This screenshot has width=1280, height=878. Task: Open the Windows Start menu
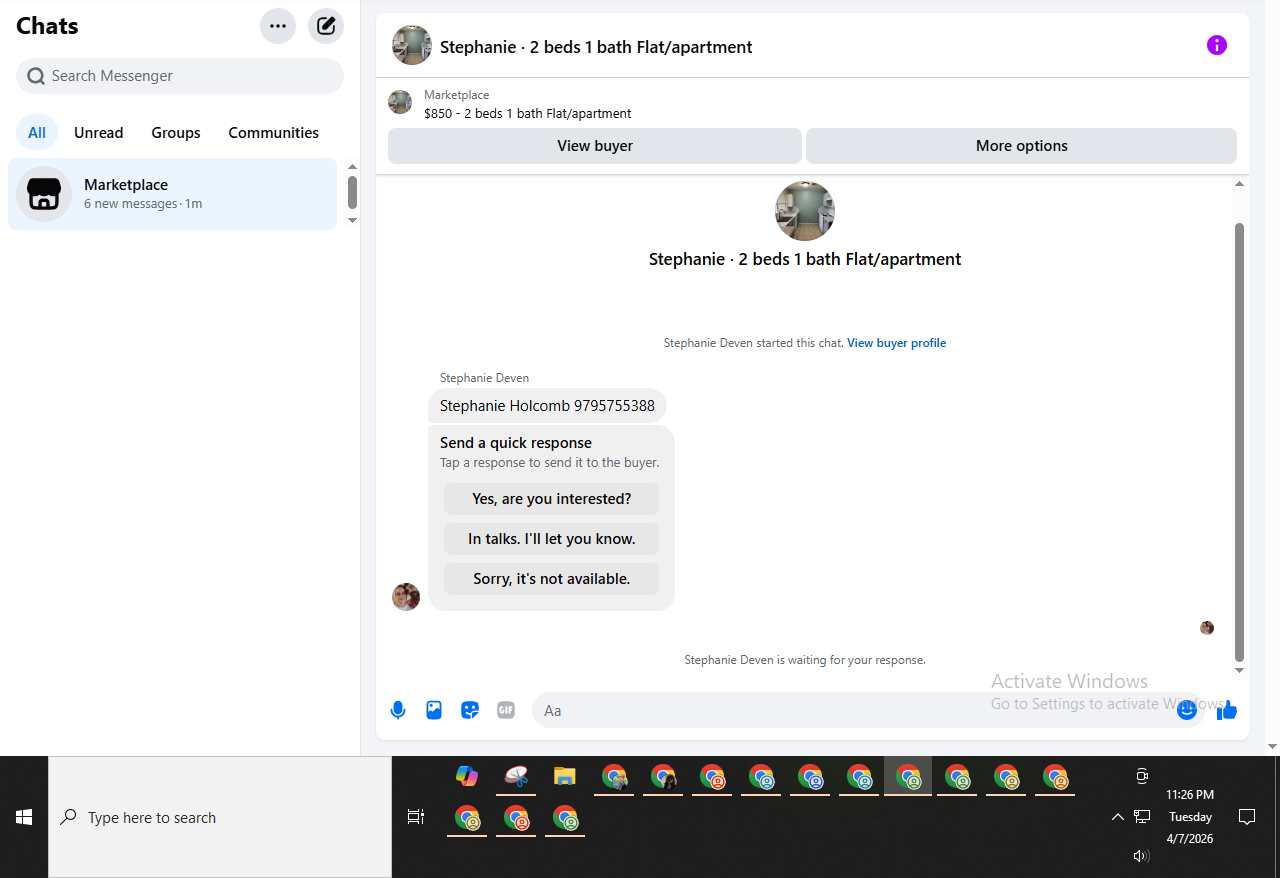24,817
